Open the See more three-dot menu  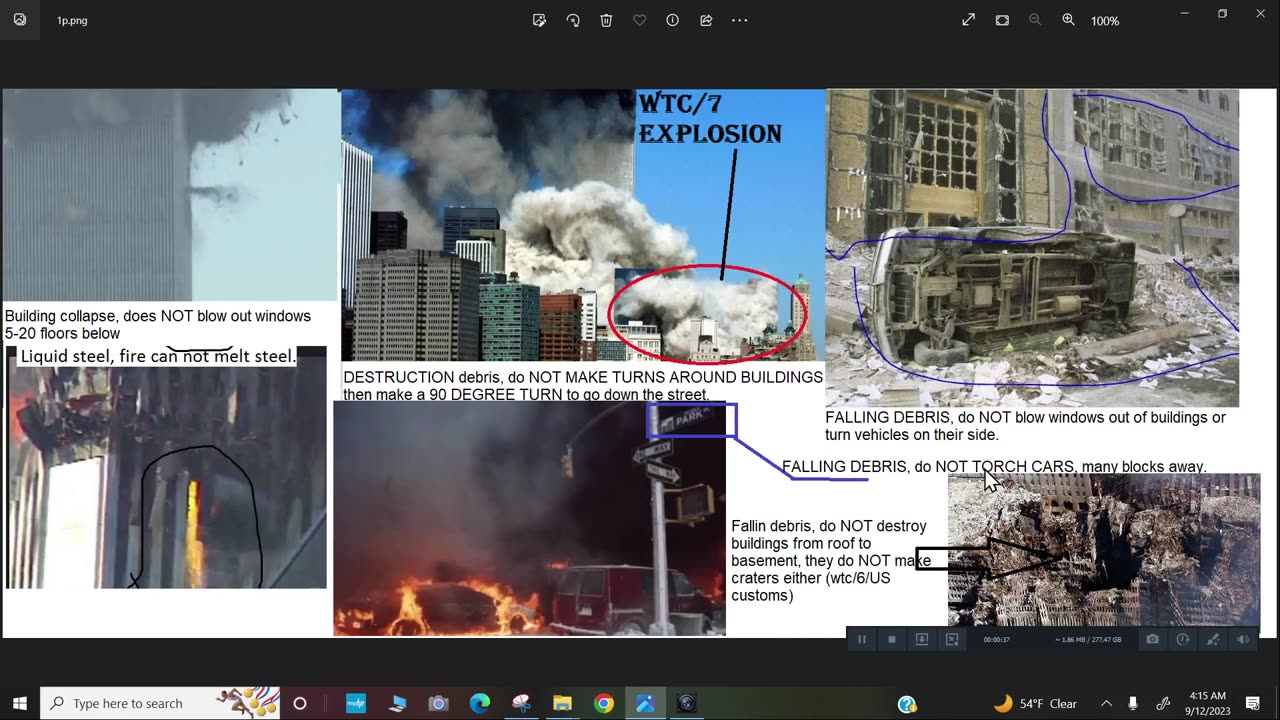point(740,20)
